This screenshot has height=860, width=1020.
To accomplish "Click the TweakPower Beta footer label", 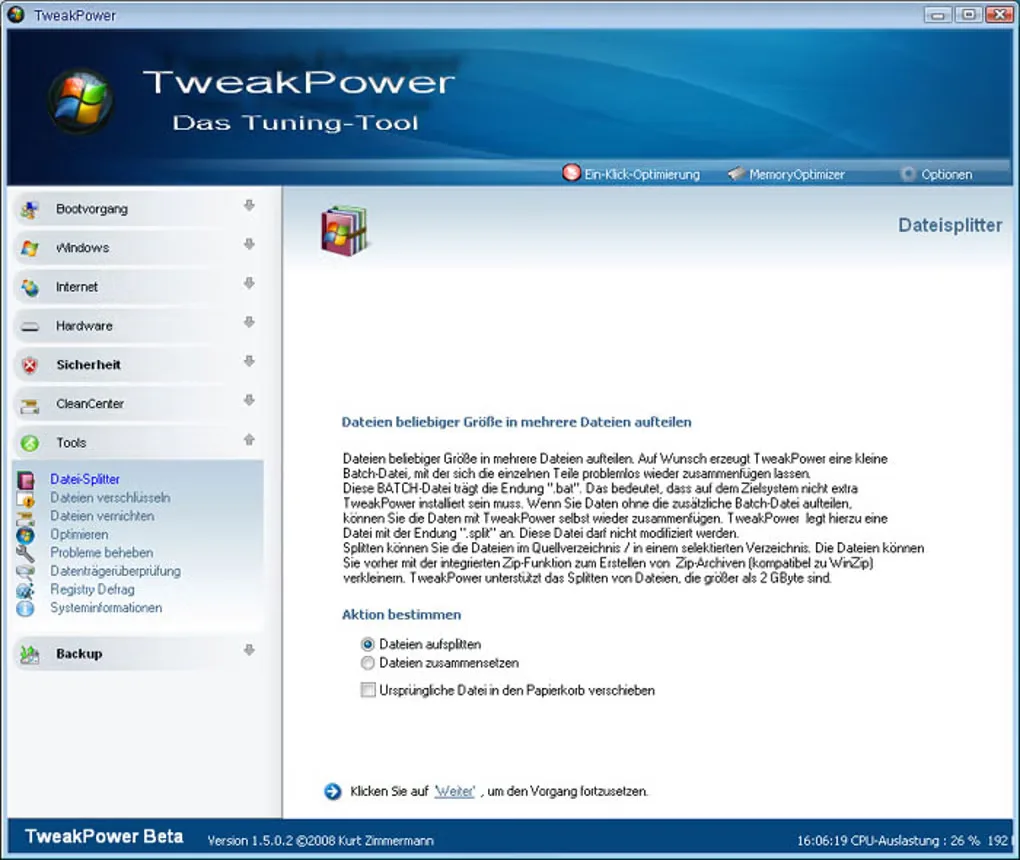I will (104, 837).
